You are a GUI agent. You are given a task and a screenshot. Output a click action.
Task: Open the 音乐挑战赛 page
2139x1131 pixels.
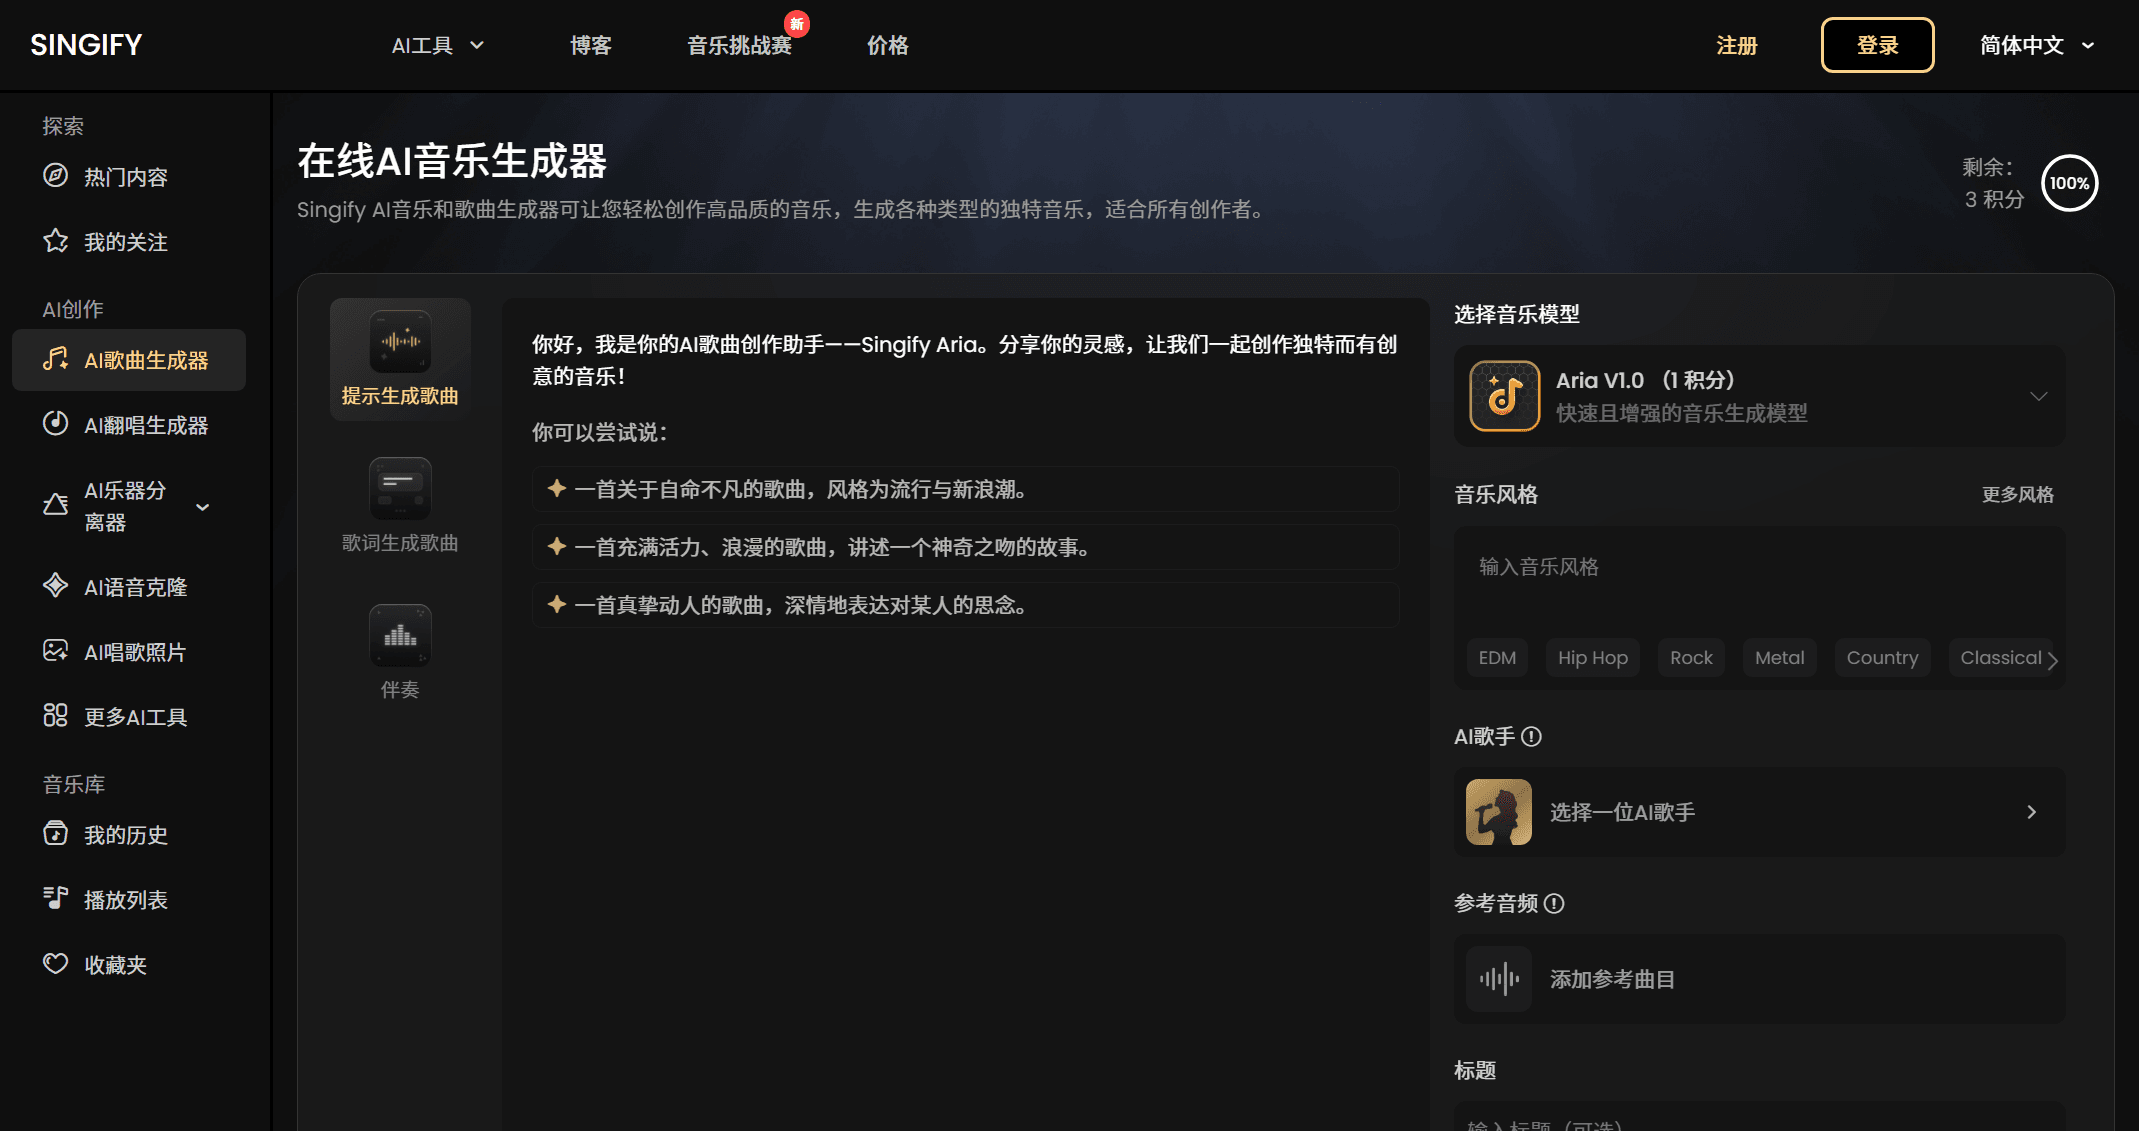click(739, 45)
